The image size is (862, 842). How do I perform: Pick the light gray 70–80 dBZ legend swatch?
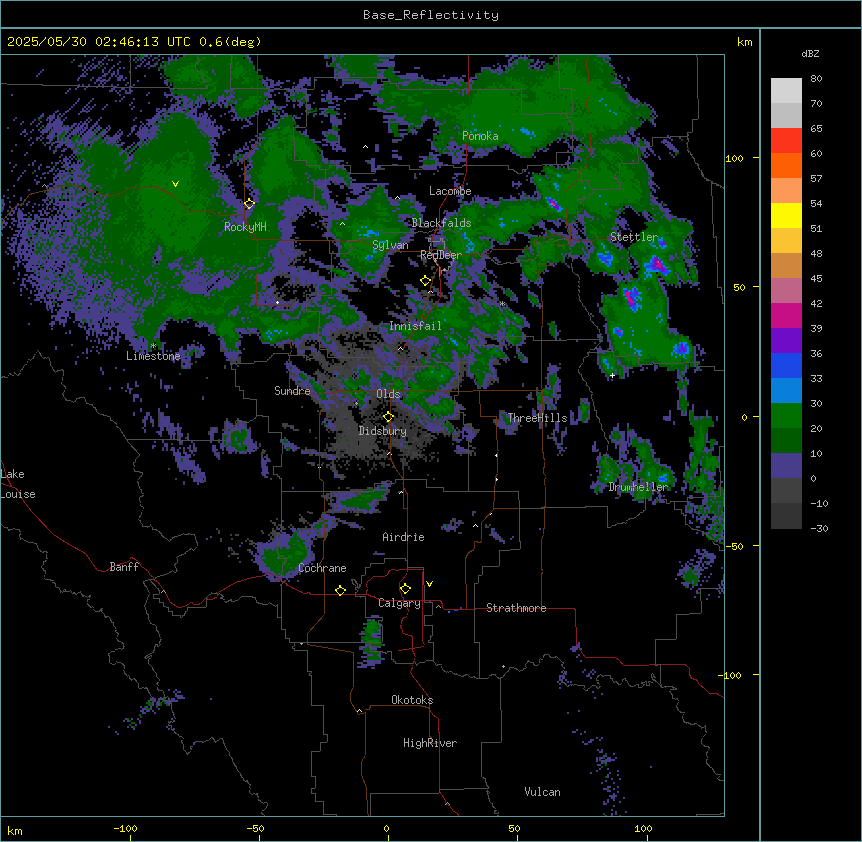click(786, 91)
